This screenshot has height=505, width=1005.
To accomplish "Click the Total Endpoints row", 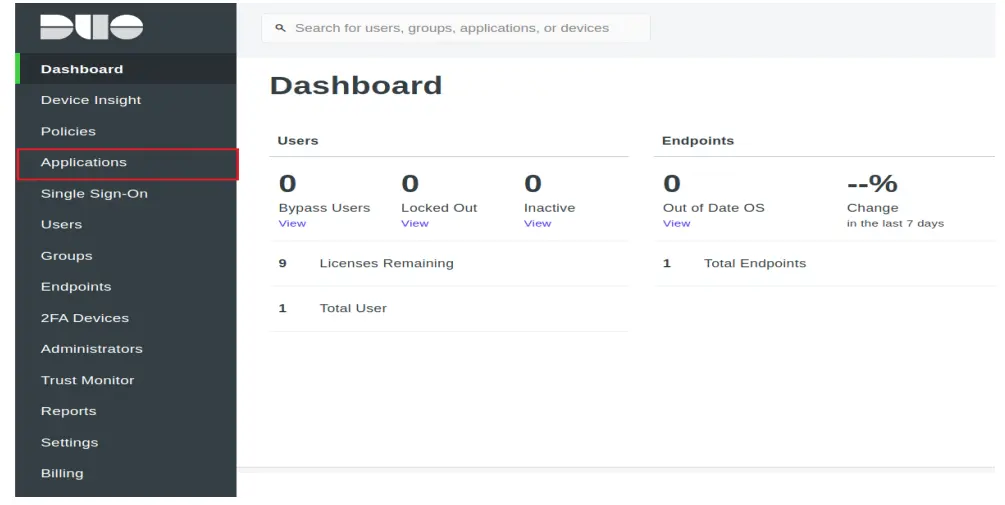I will 824,263.
